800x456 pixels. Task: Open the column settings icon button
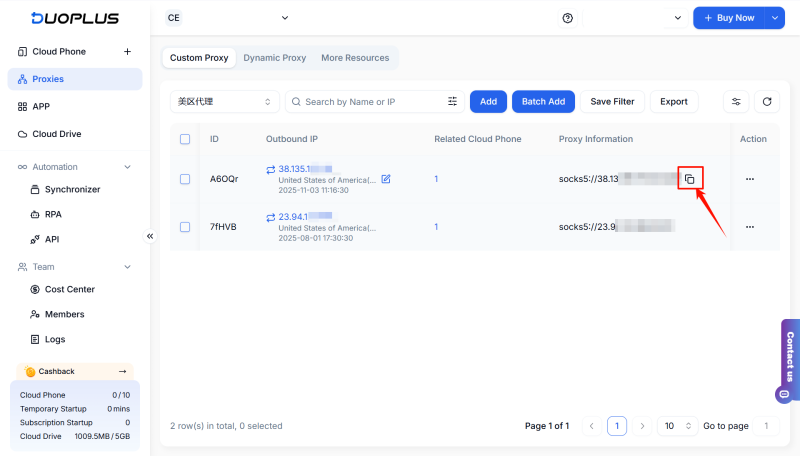[x=737, y=101]
